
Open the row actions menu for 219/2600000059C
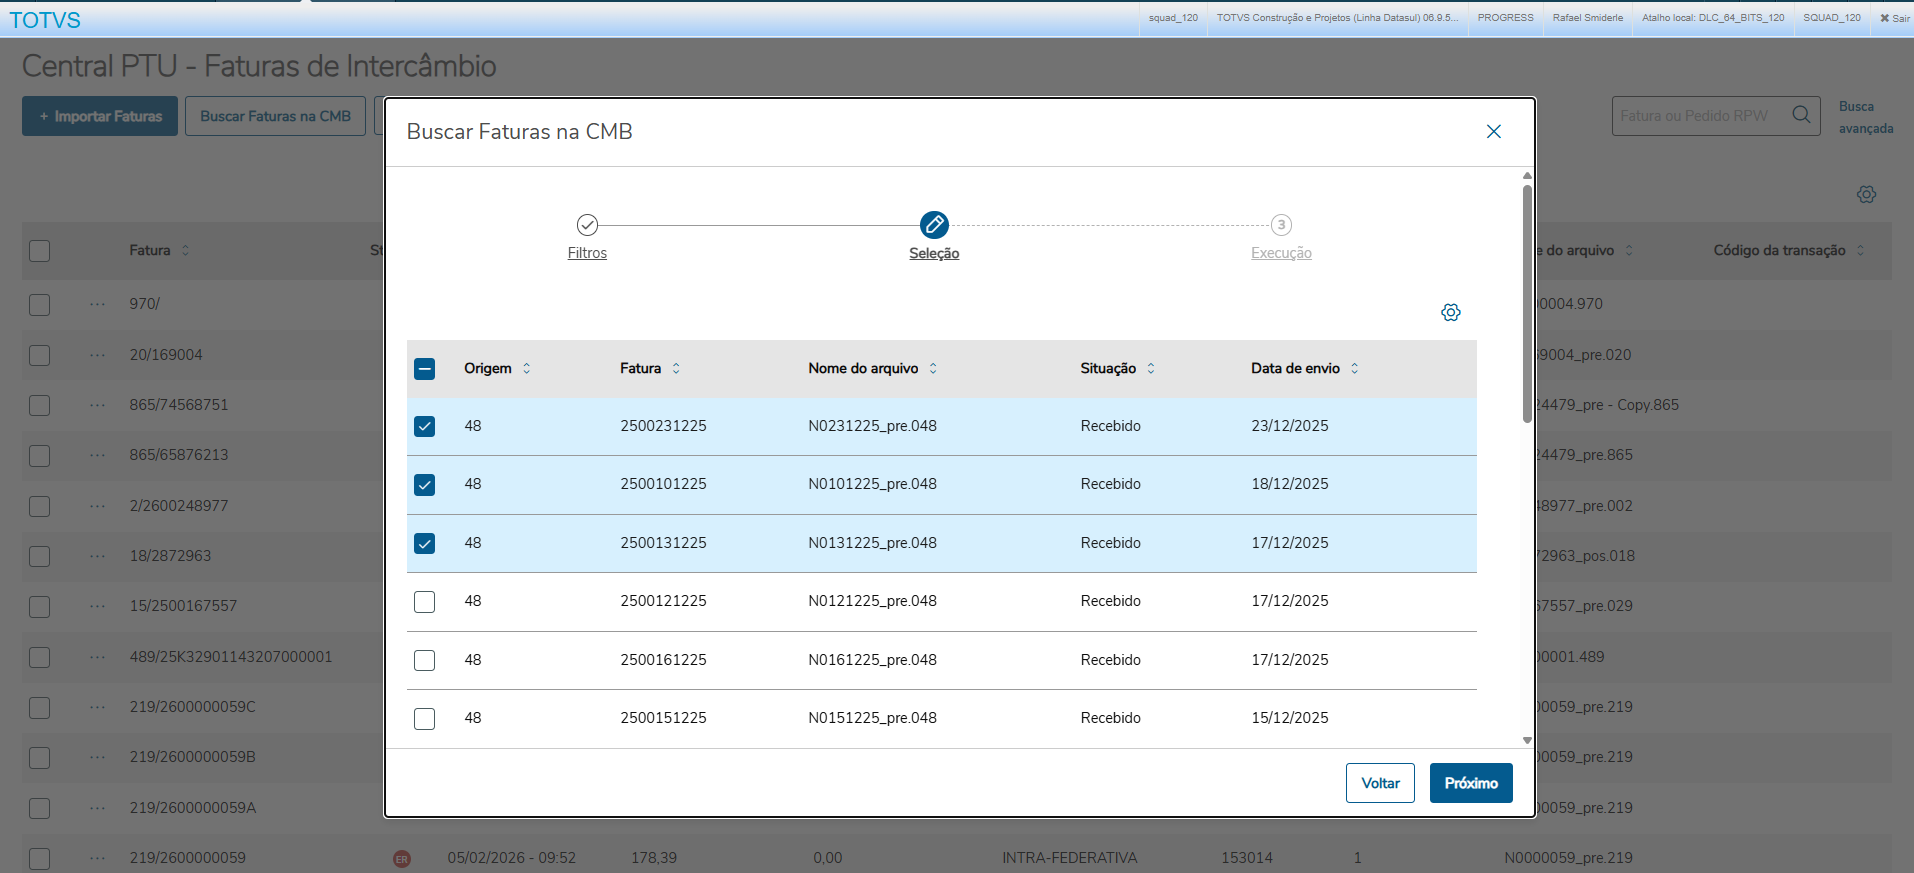[x=97, y=707]
